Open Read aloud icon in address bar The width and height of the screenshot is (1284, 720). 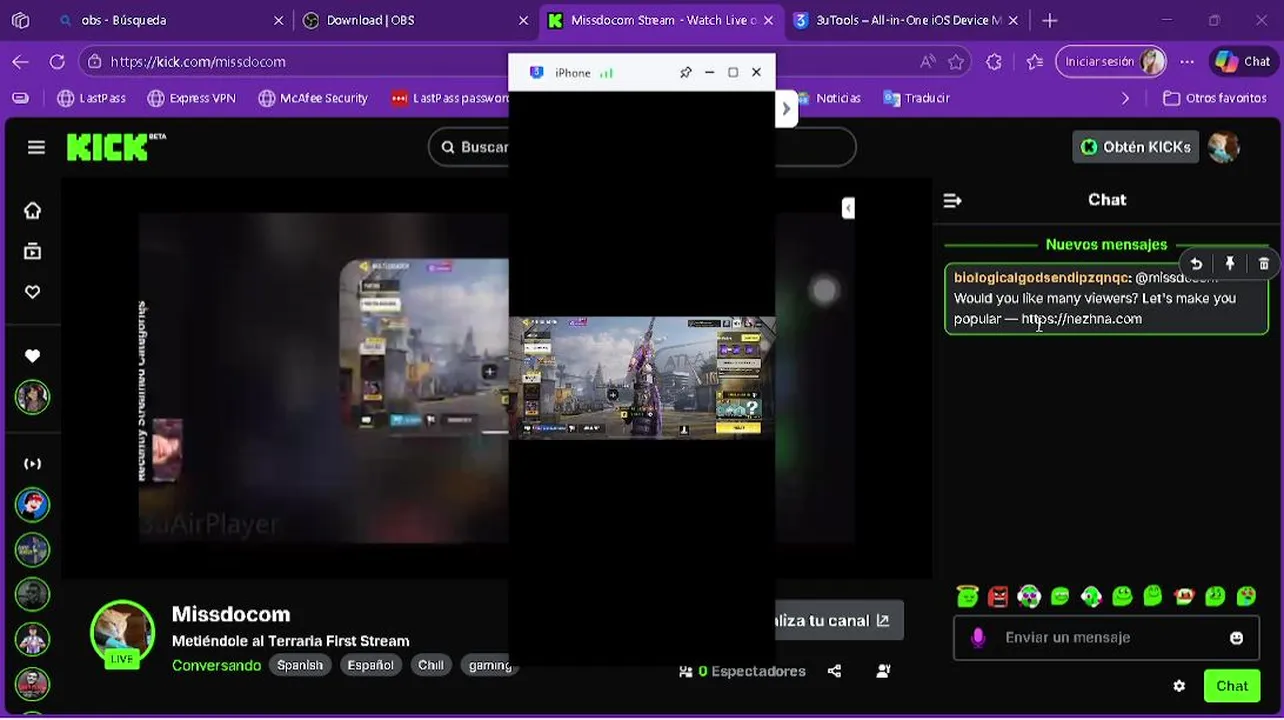[x=928, y=61]
